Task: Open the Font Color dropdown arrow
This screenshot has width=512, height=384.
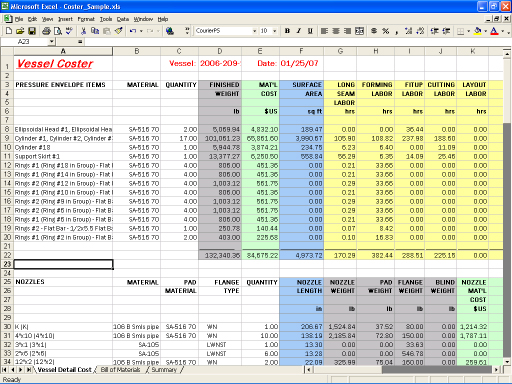Action: pyautogui.click(x=502, y=31)
